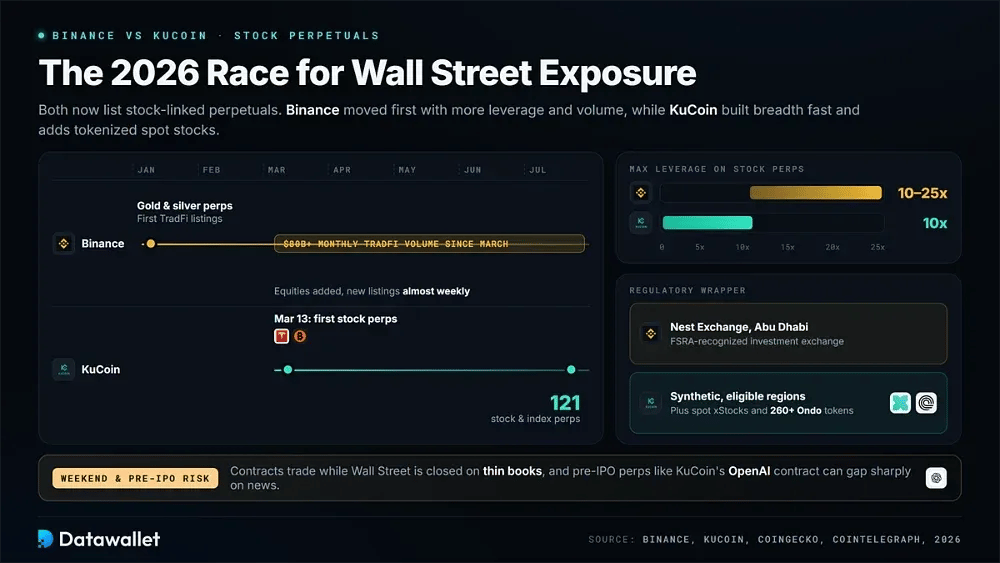This screenshot has width=1000, height=563.
Task: Select the Nest Exchange, Abu Dhabi card
Action: pyautogui.click(x=788, y=333)
